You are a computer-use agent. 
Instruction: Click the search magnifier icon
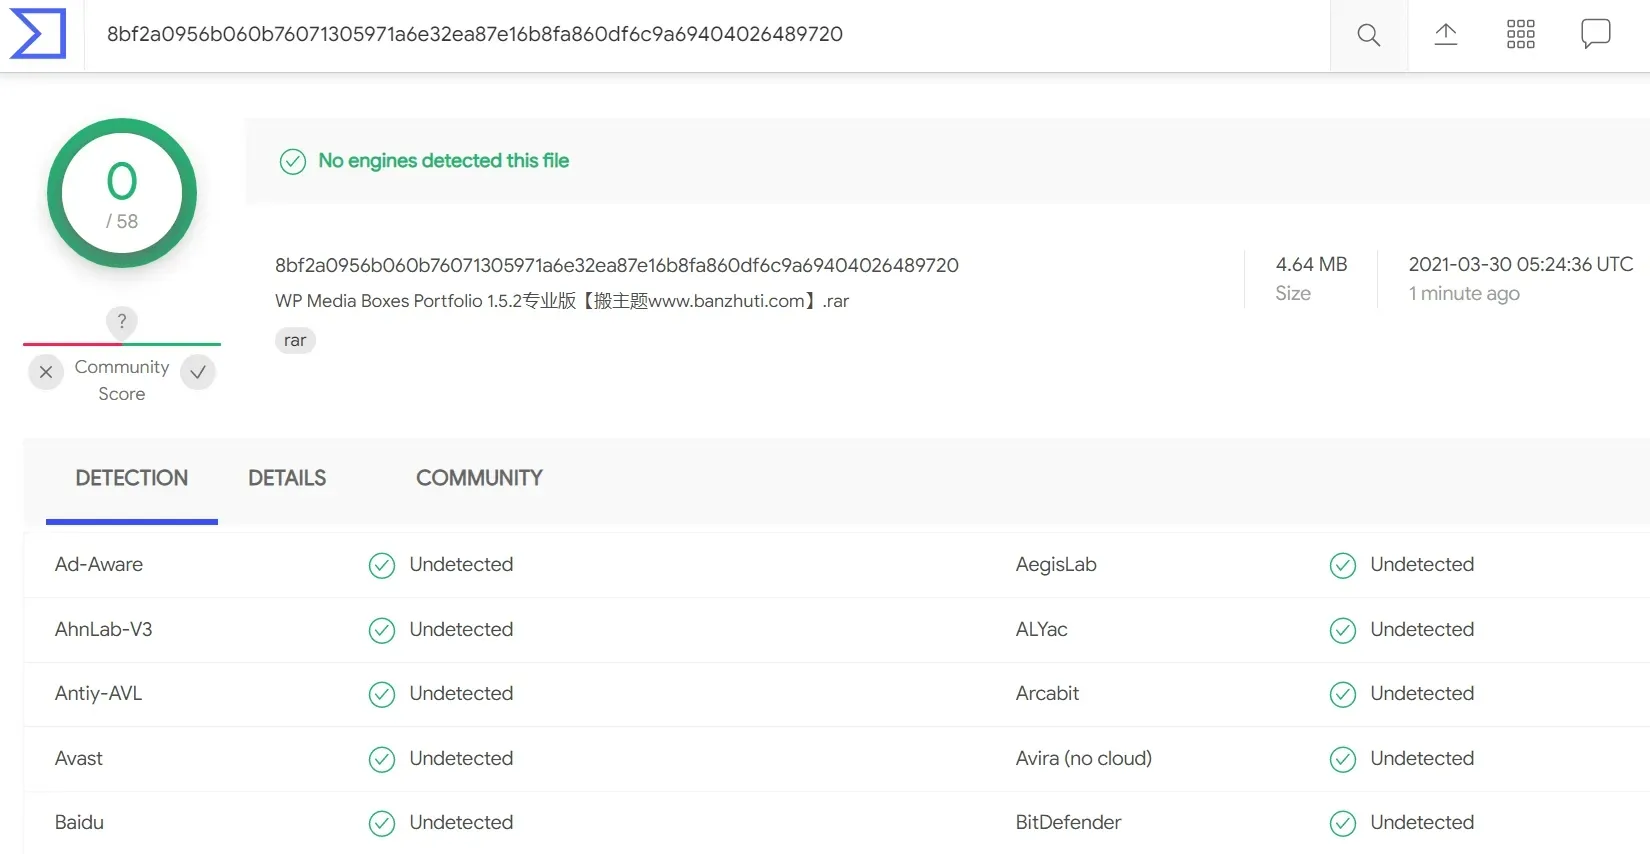click(x=1368, y=35)
